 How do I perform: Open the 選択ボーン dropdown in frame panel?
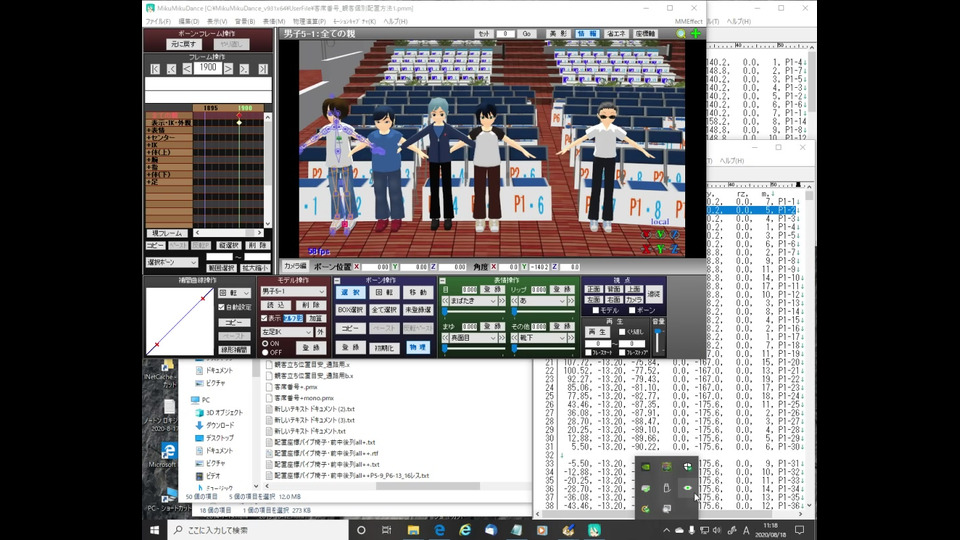171,263
